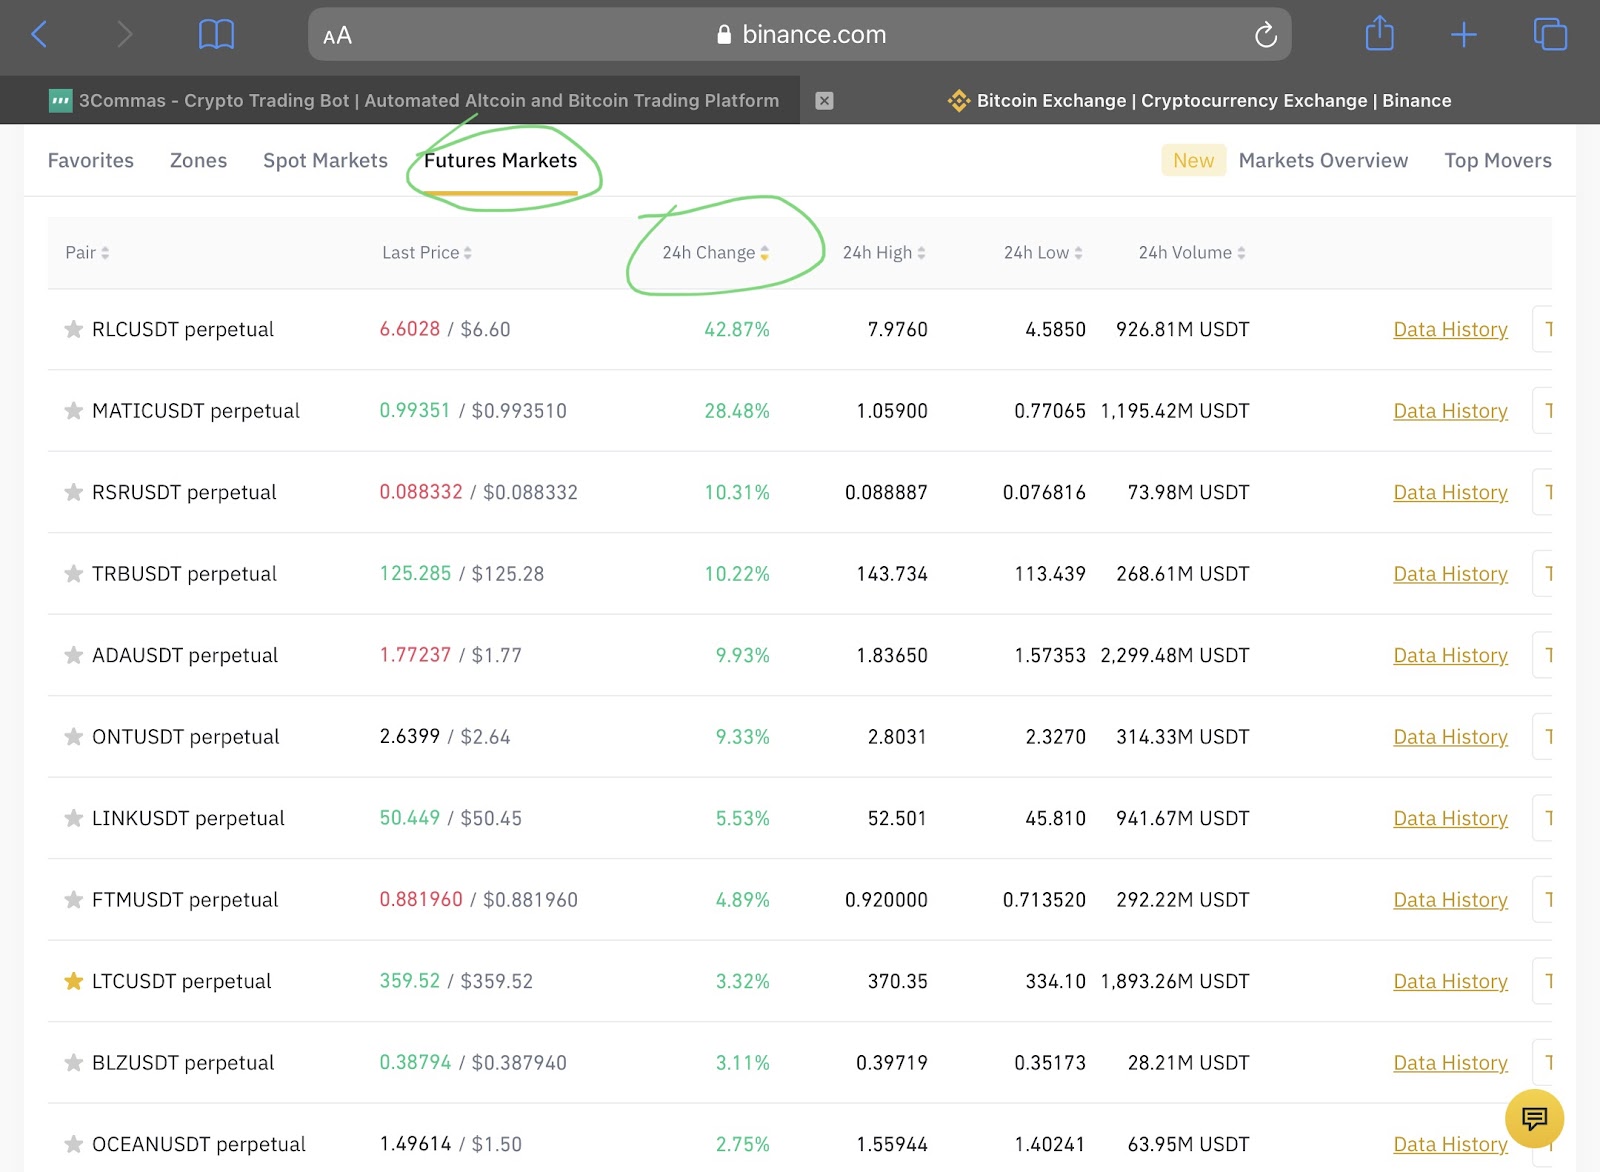Favorite the OCEANUSDT perpetual star

click(x=73, y=1144)
